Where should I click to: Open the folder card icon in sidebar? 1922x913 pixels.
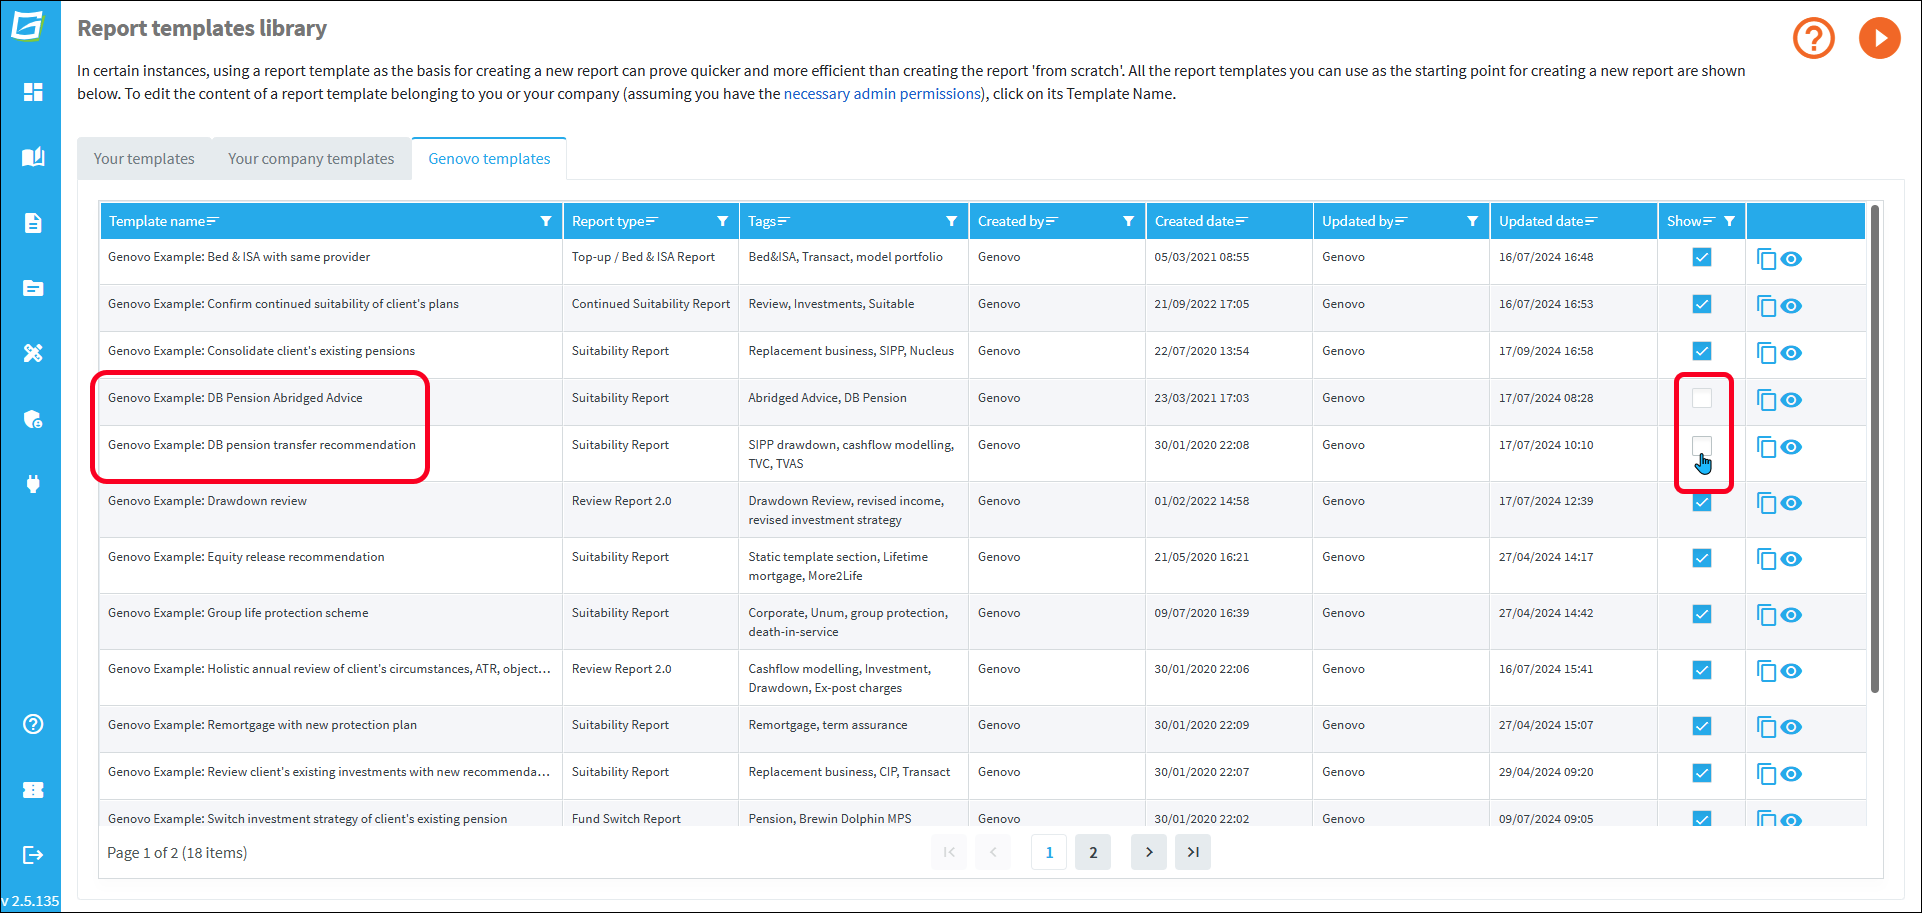tap(33, 288)
